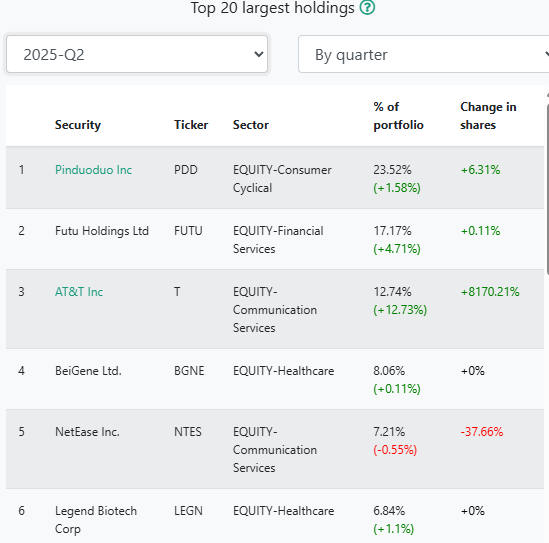
Task: Click the Top 20 largest holdings heading
Action: click(272, 8)
